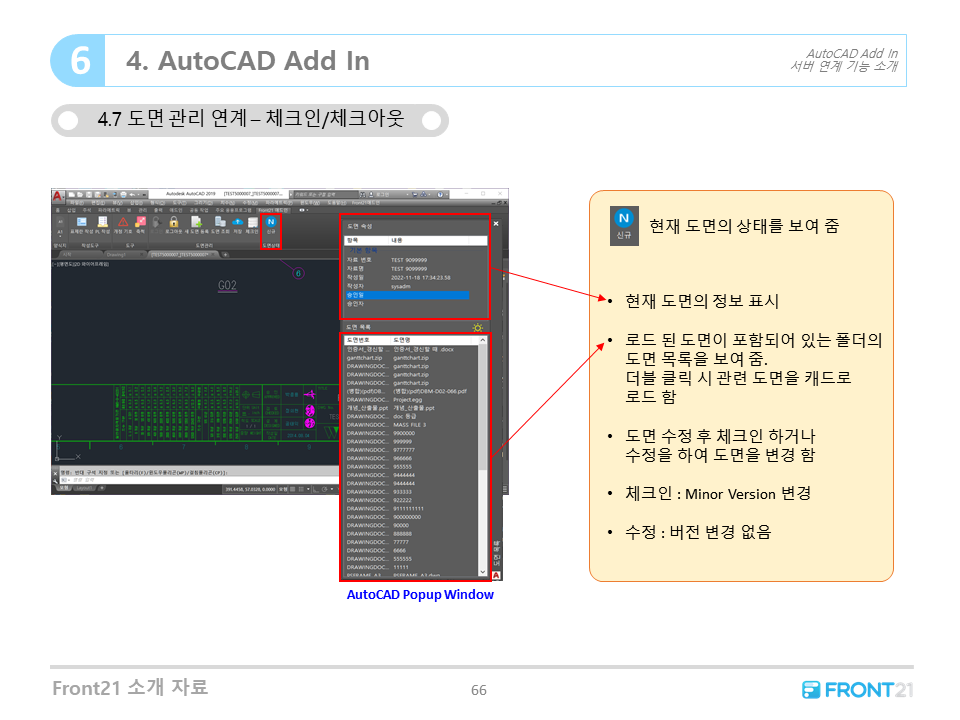Expand the Quick Access toolbar dropdown arrow
Viewport: 960px width, 720px height.
tap(144, 195)
